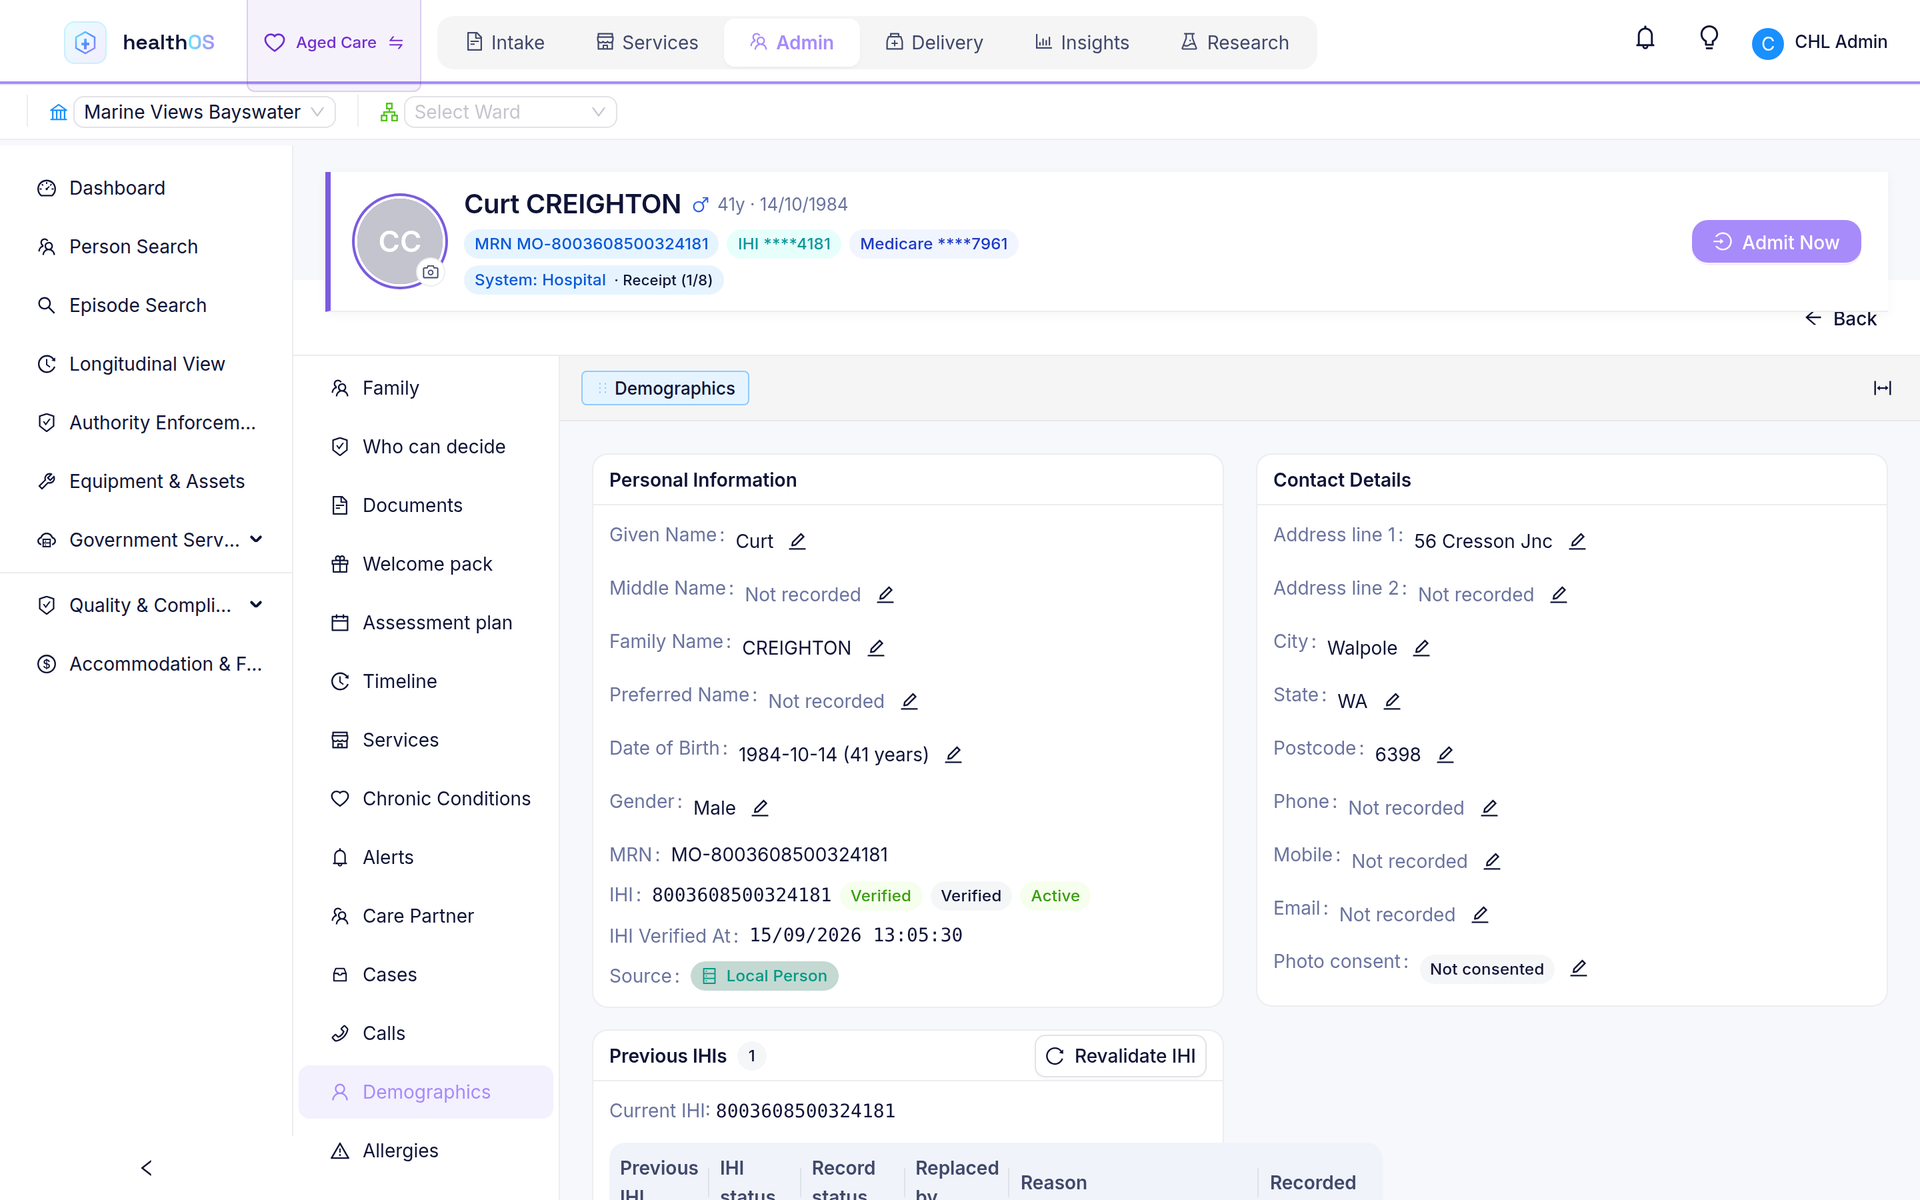Edit State pencil icon
Screen dimensions: 1920x1200
1392,701
